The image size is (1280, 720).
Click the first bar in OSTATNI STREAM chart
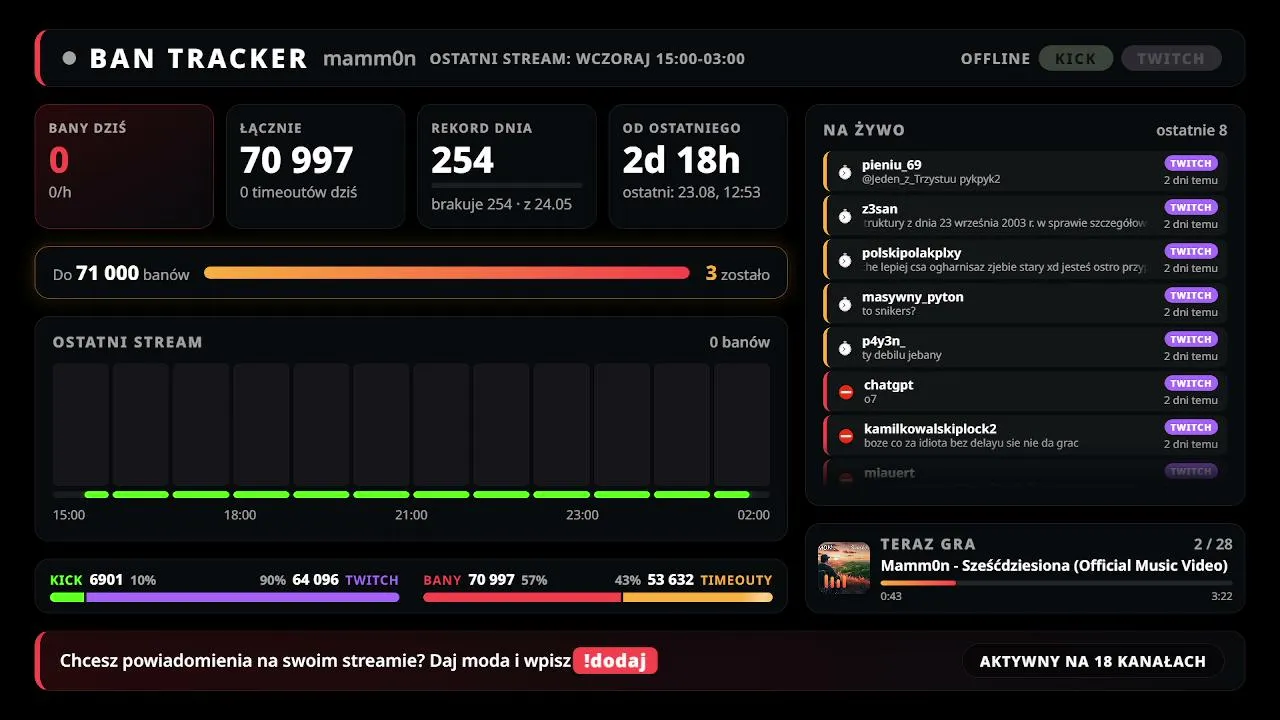click(x=81, y=425)
